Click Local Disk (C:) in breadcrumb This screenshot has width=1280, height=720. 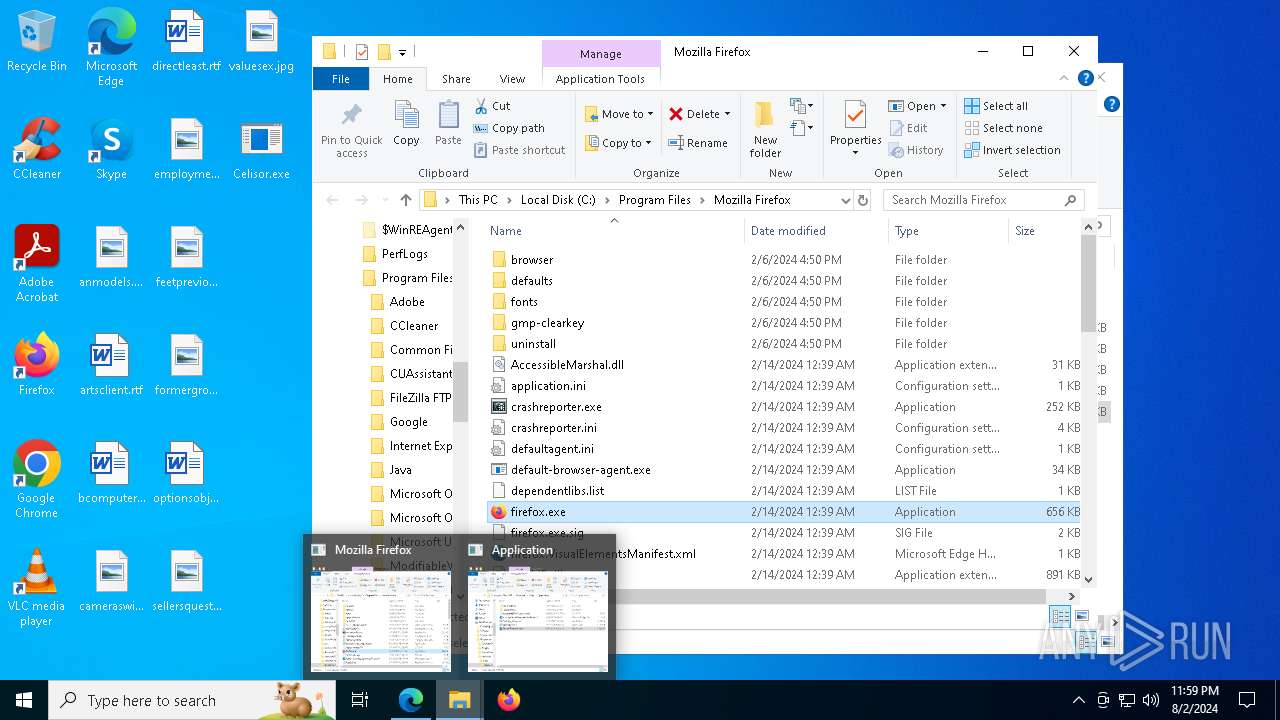(x=558, y=200)
